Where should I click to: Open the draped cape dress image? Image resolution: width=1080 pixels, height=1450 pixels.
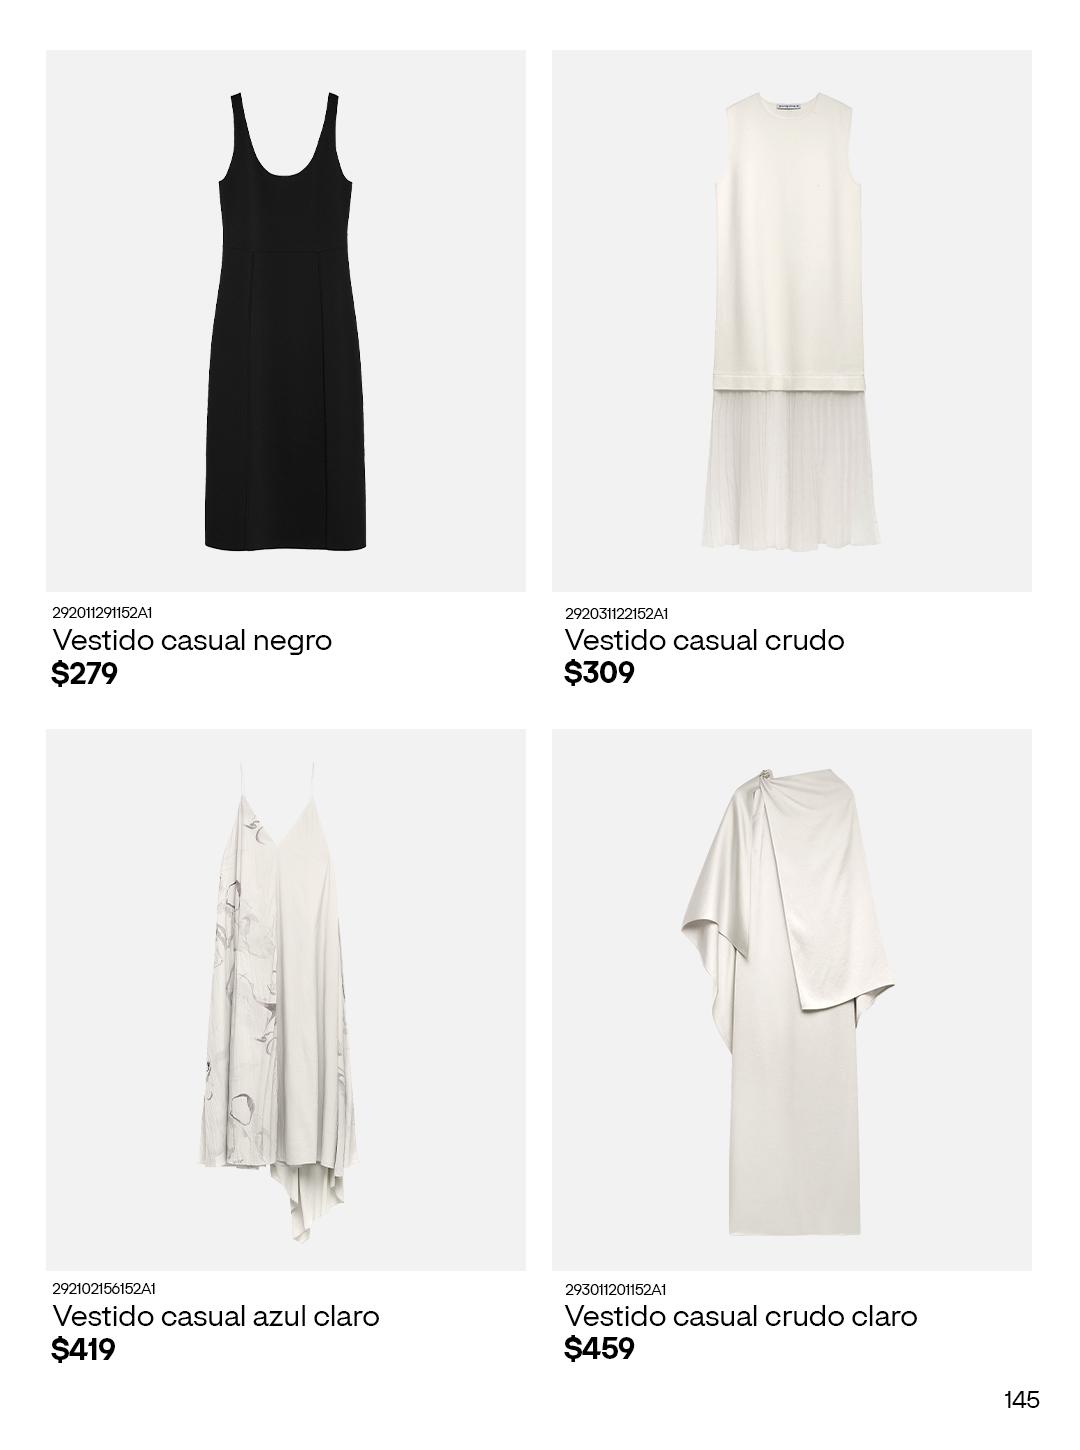(x=792, y=1000)
